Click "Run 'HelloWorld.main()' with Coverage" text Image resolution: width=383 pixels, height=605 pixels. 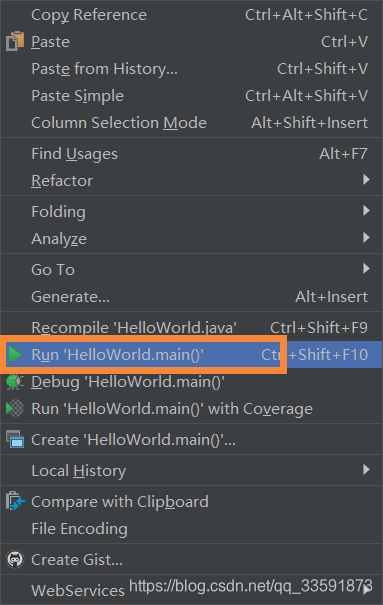coord(172,409)
